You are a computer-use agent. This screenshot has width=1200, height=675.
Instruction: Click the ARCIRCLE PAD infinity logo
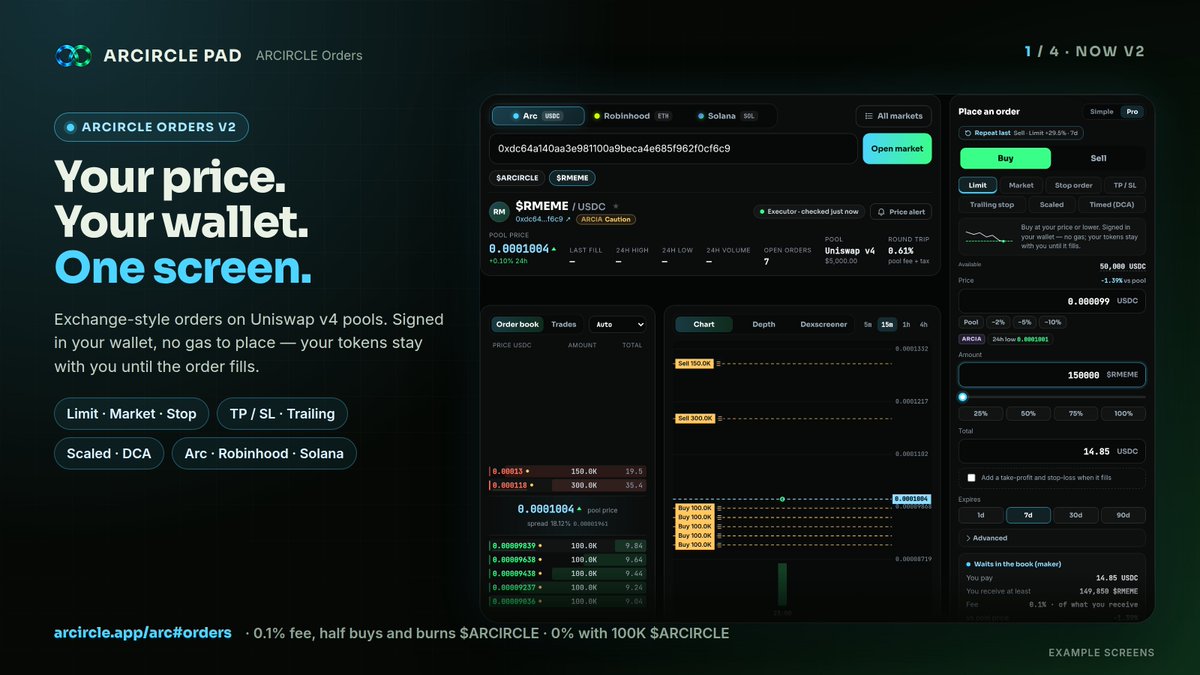(73, 56)
